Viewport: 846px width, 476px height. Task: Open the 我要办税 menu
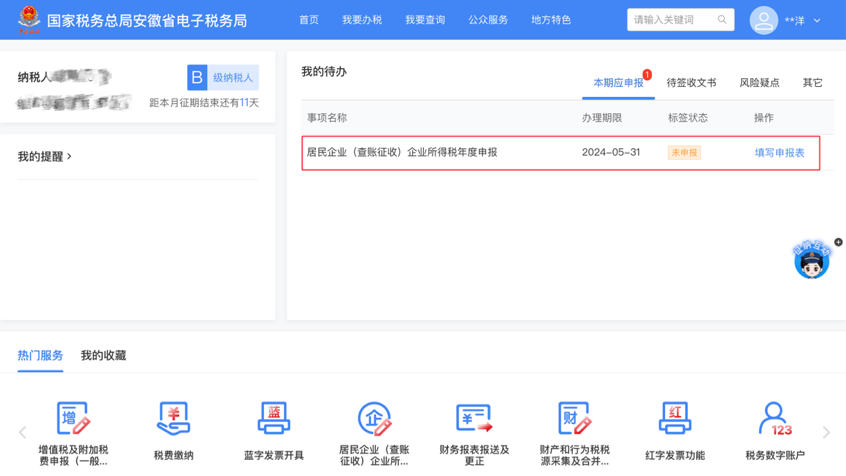tap(362, 20)
